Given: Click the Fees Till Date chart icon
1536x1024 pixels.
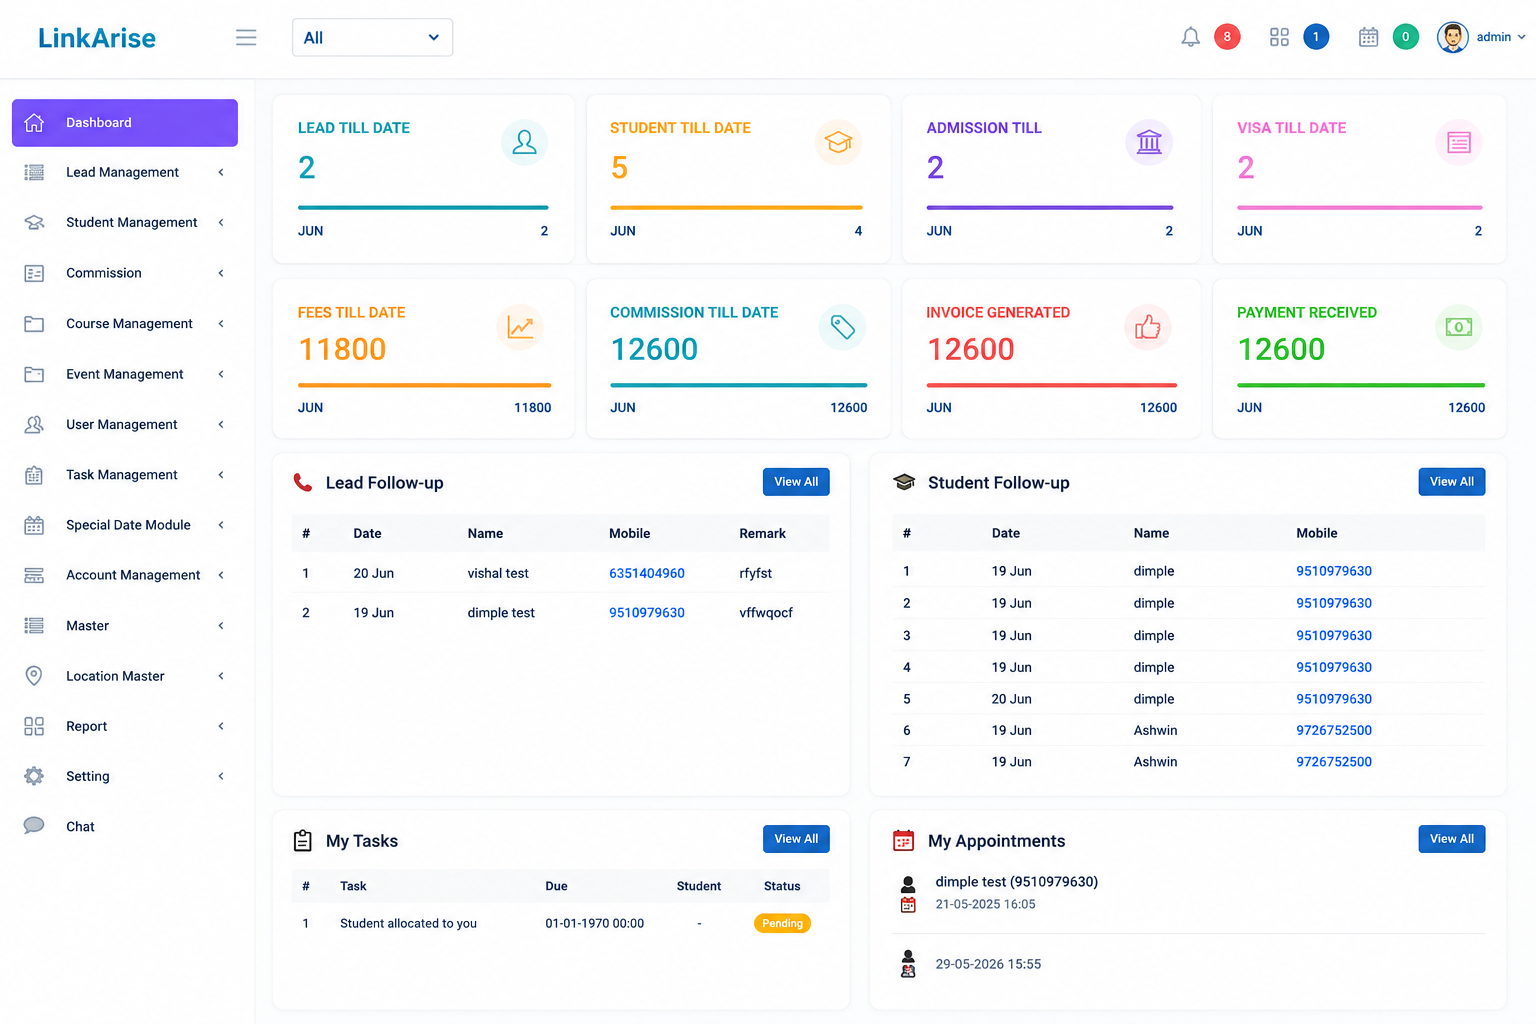Looking at the screenshot, I should [520, 327].
